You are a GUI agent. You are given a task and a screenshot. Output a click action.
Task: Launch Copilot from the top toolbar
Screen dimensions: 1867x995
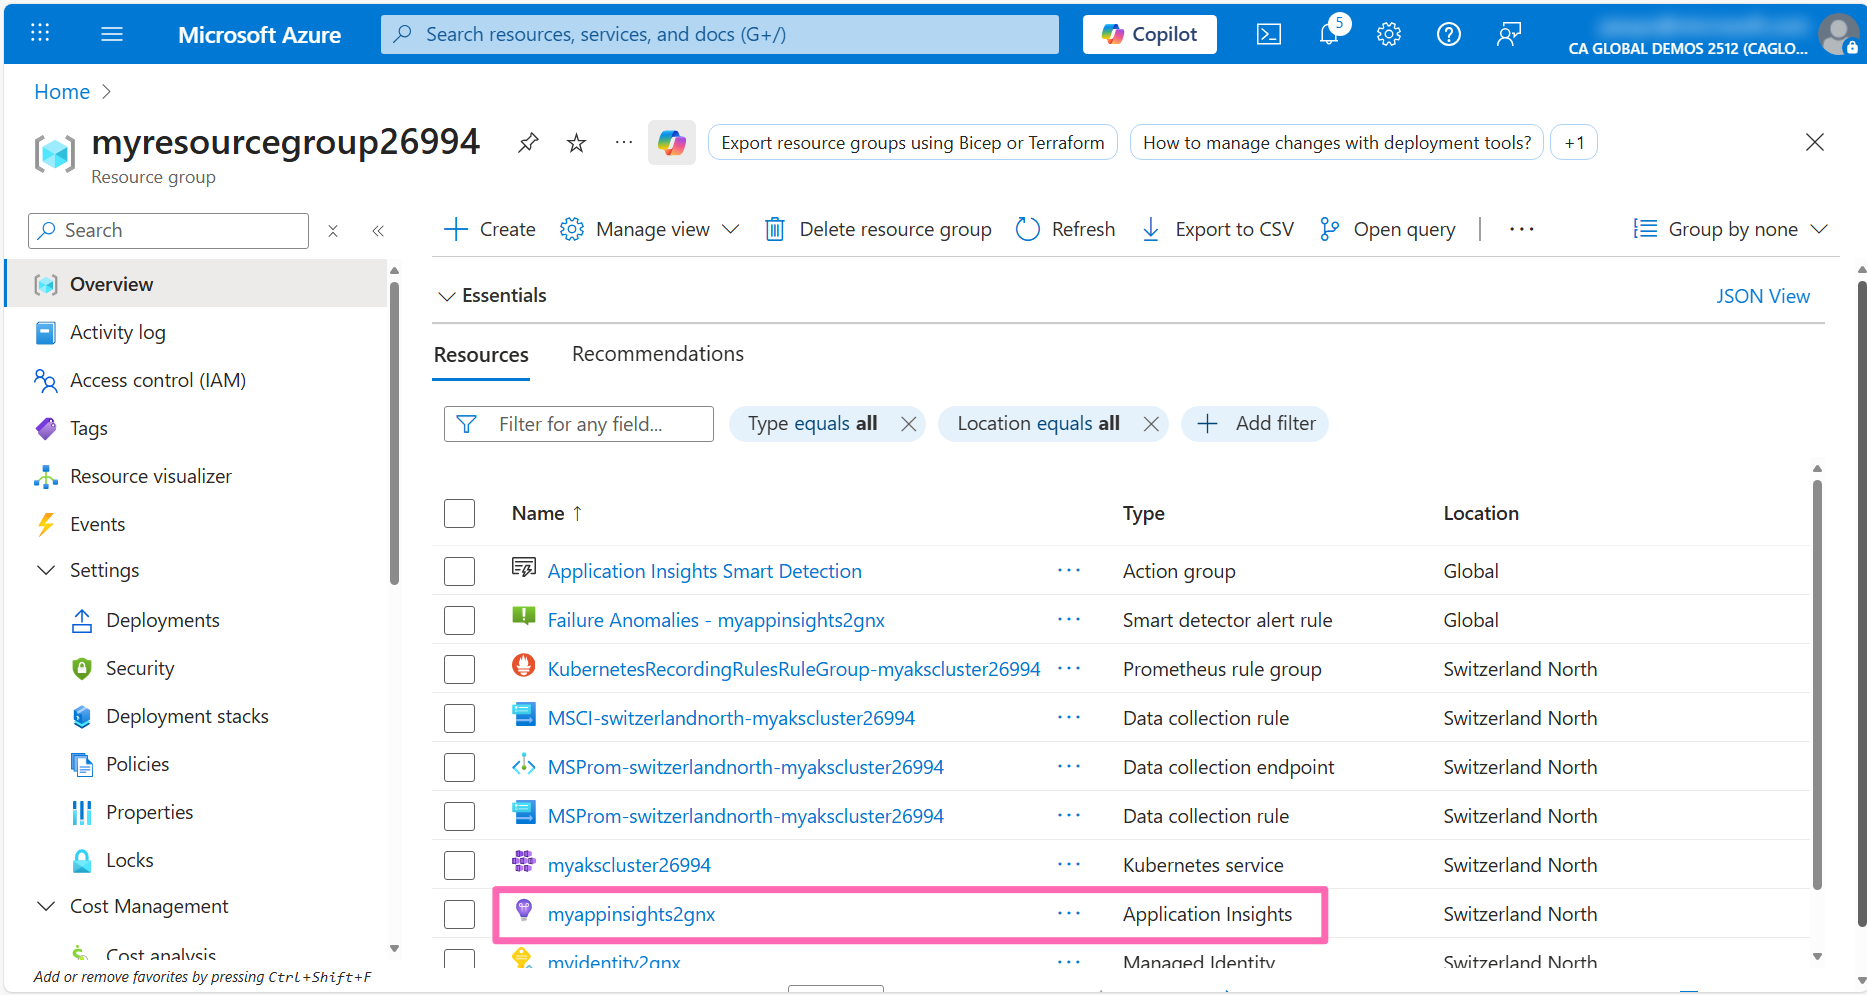(1149, 33)
